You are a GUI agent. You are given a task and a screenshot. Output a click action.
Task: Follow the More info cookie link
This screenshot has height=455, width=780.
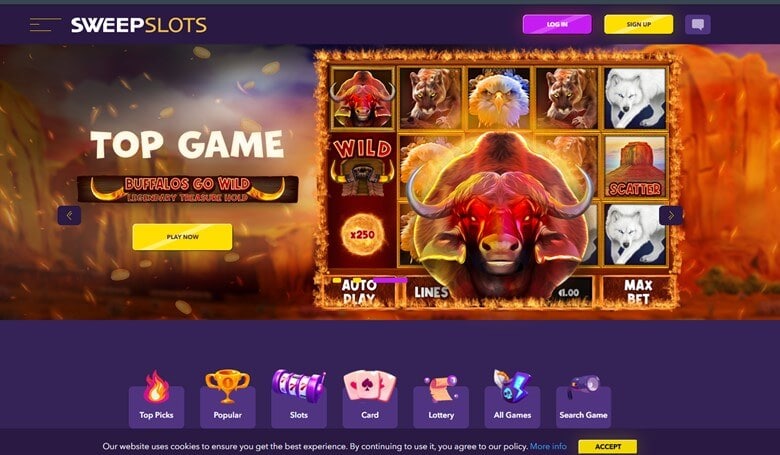(x=548, y=447)
